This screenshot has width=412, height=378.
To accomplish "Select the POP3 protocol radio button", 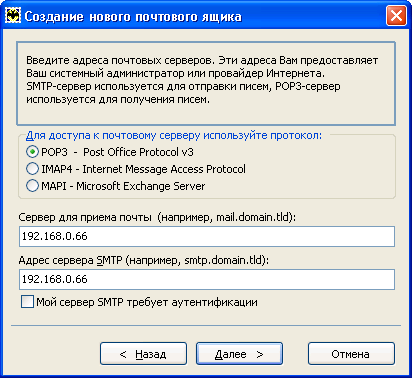I will (32, 152).
